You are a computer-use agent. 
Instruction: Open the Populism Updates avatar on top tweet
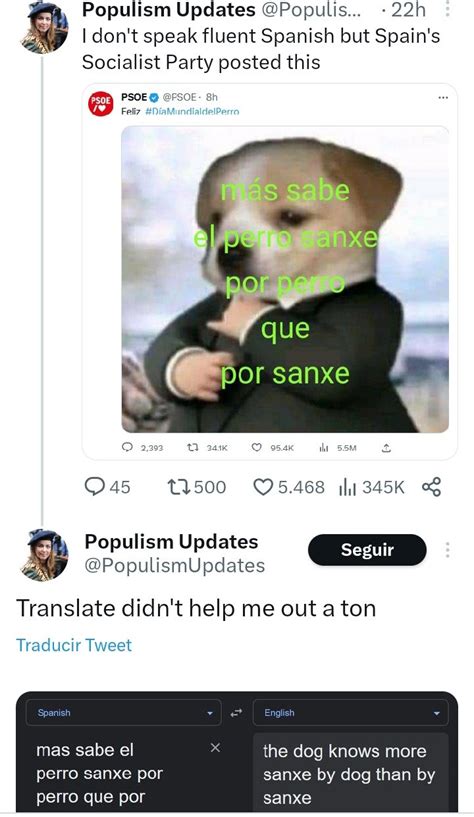click(x=45, y=27)
